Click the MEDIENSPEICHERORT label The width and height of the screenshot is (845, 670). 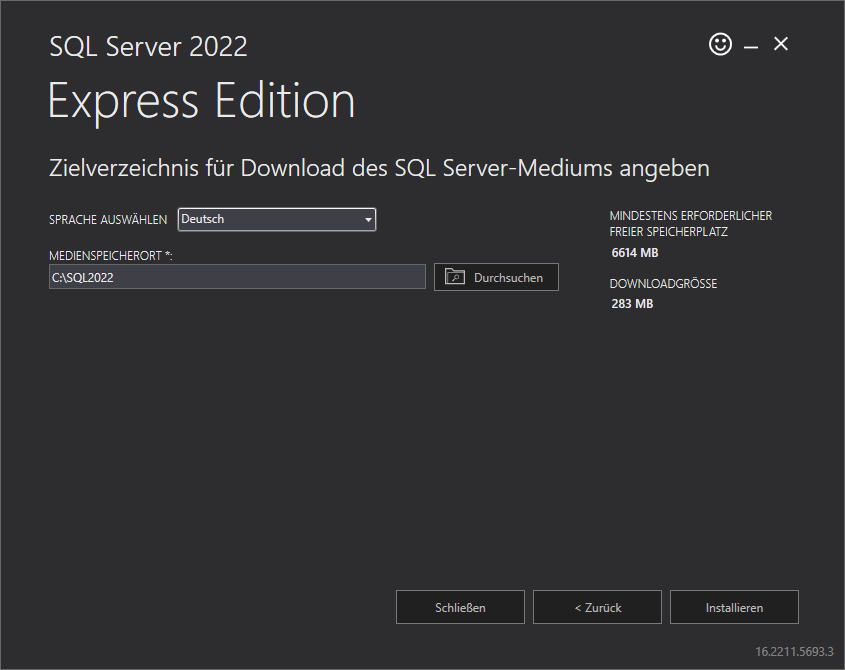pos(110,256)
